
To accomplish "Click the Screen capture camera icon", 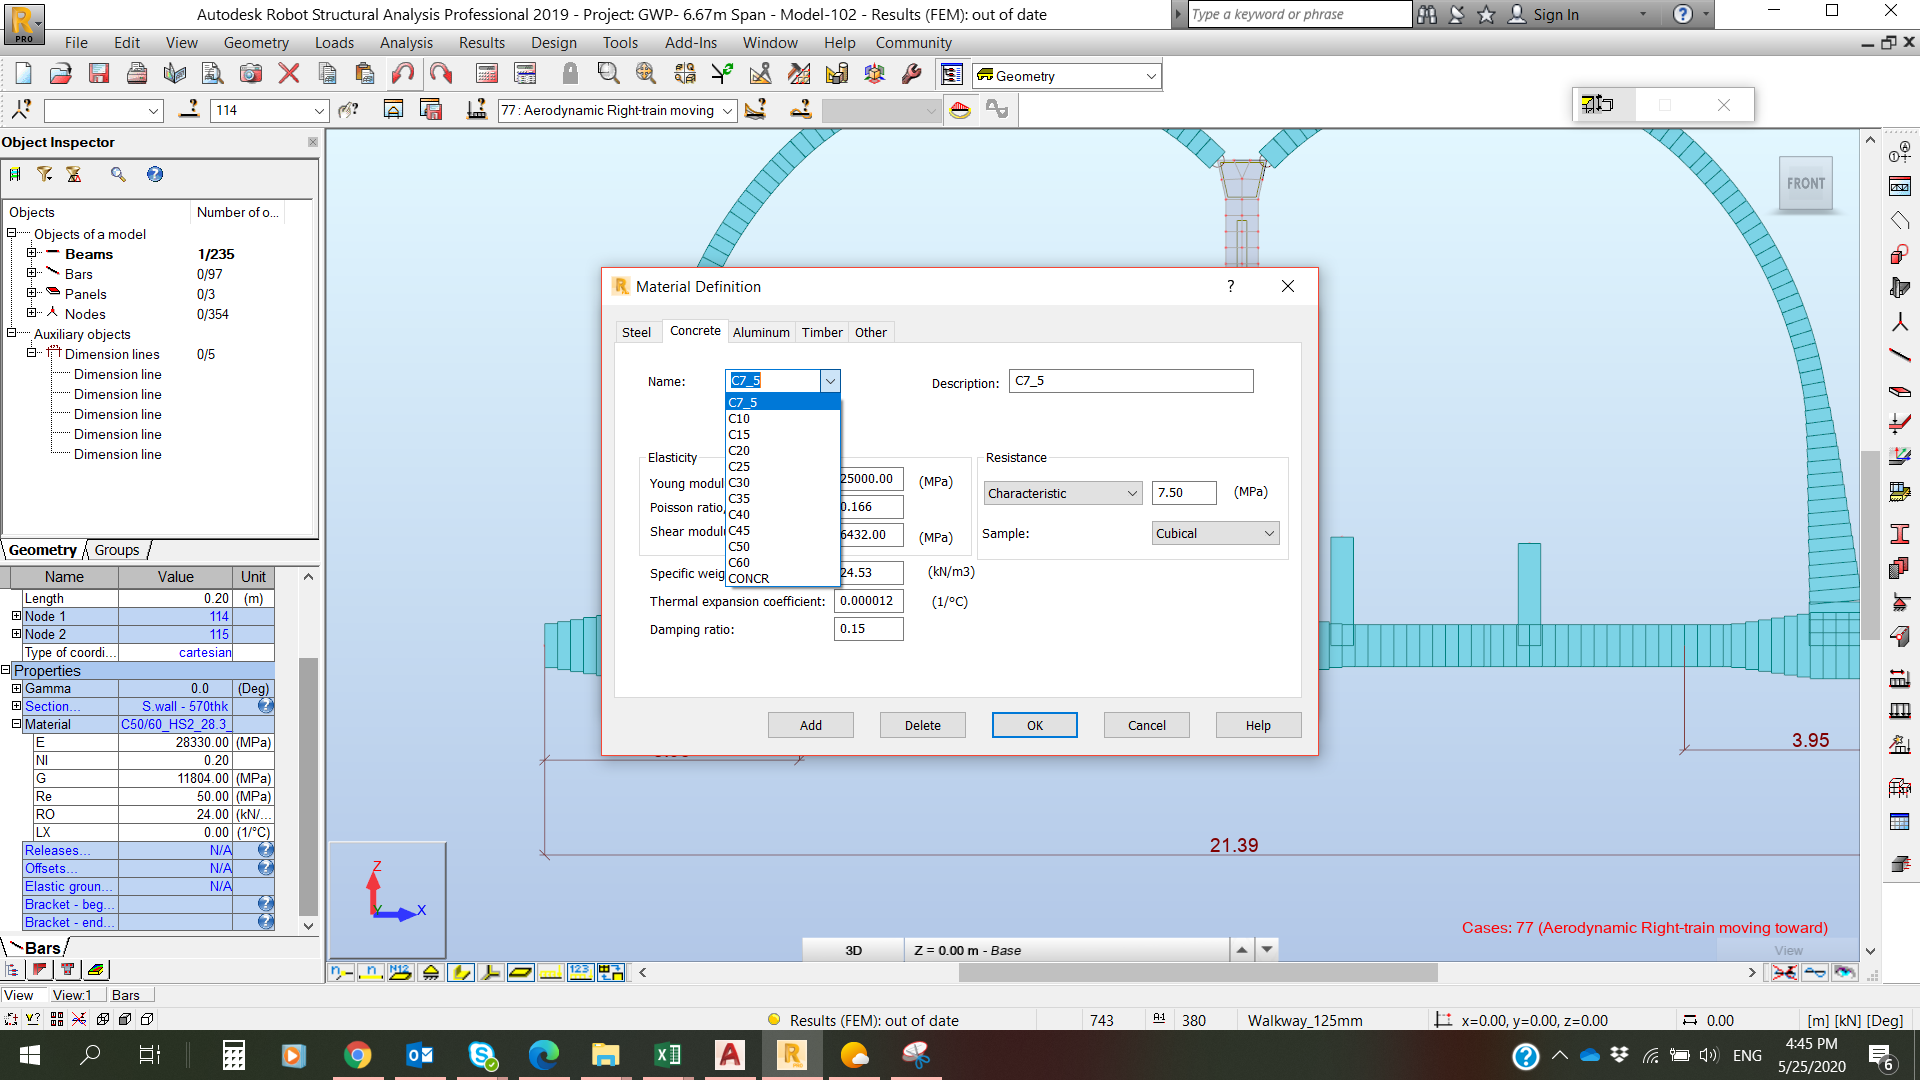I will click(251, 73).
